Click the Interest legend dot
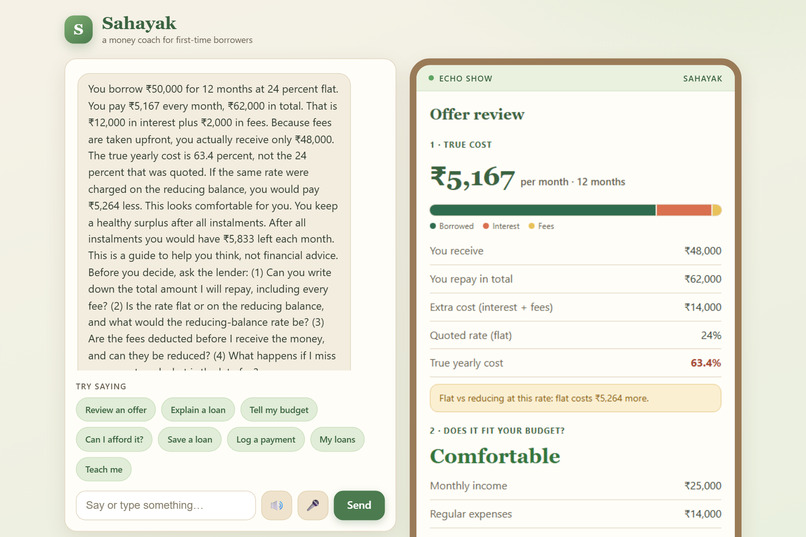The height and width of the screenshot is (537, 806). (x=486, y=226)
